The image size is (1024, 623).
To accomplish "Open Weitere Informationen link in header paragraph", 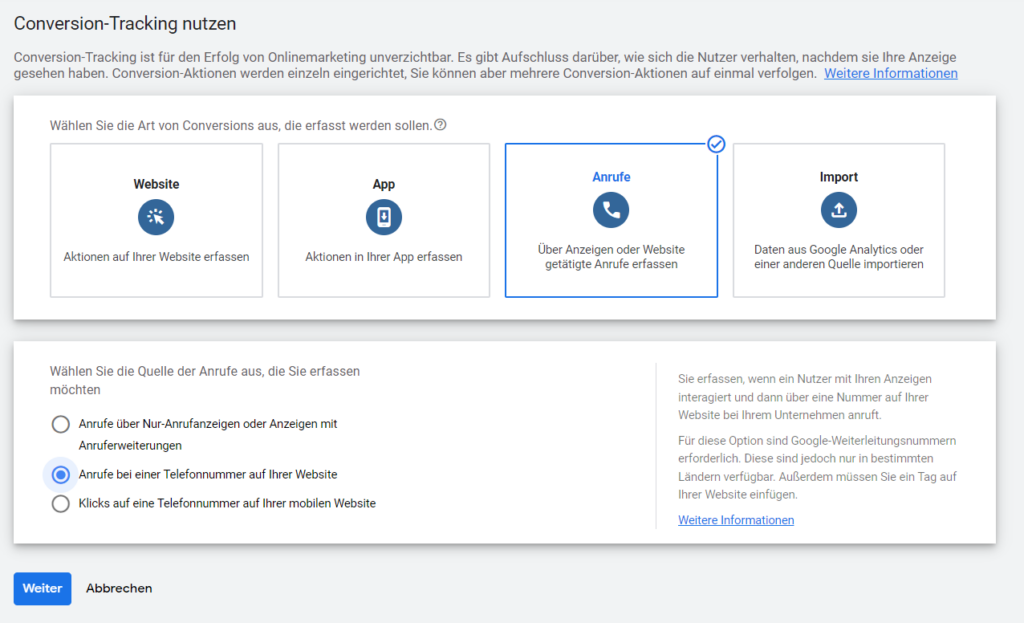I will [891, 73].
